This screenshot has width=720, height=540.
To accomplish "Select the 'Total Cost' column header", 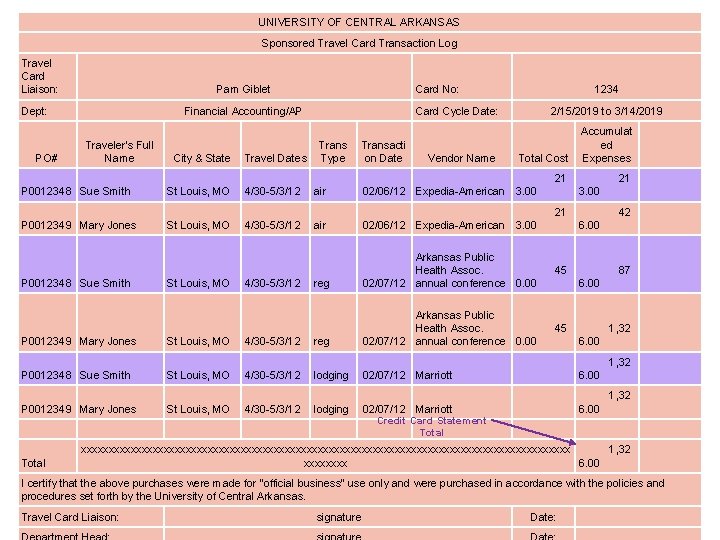I will (543, 145).
